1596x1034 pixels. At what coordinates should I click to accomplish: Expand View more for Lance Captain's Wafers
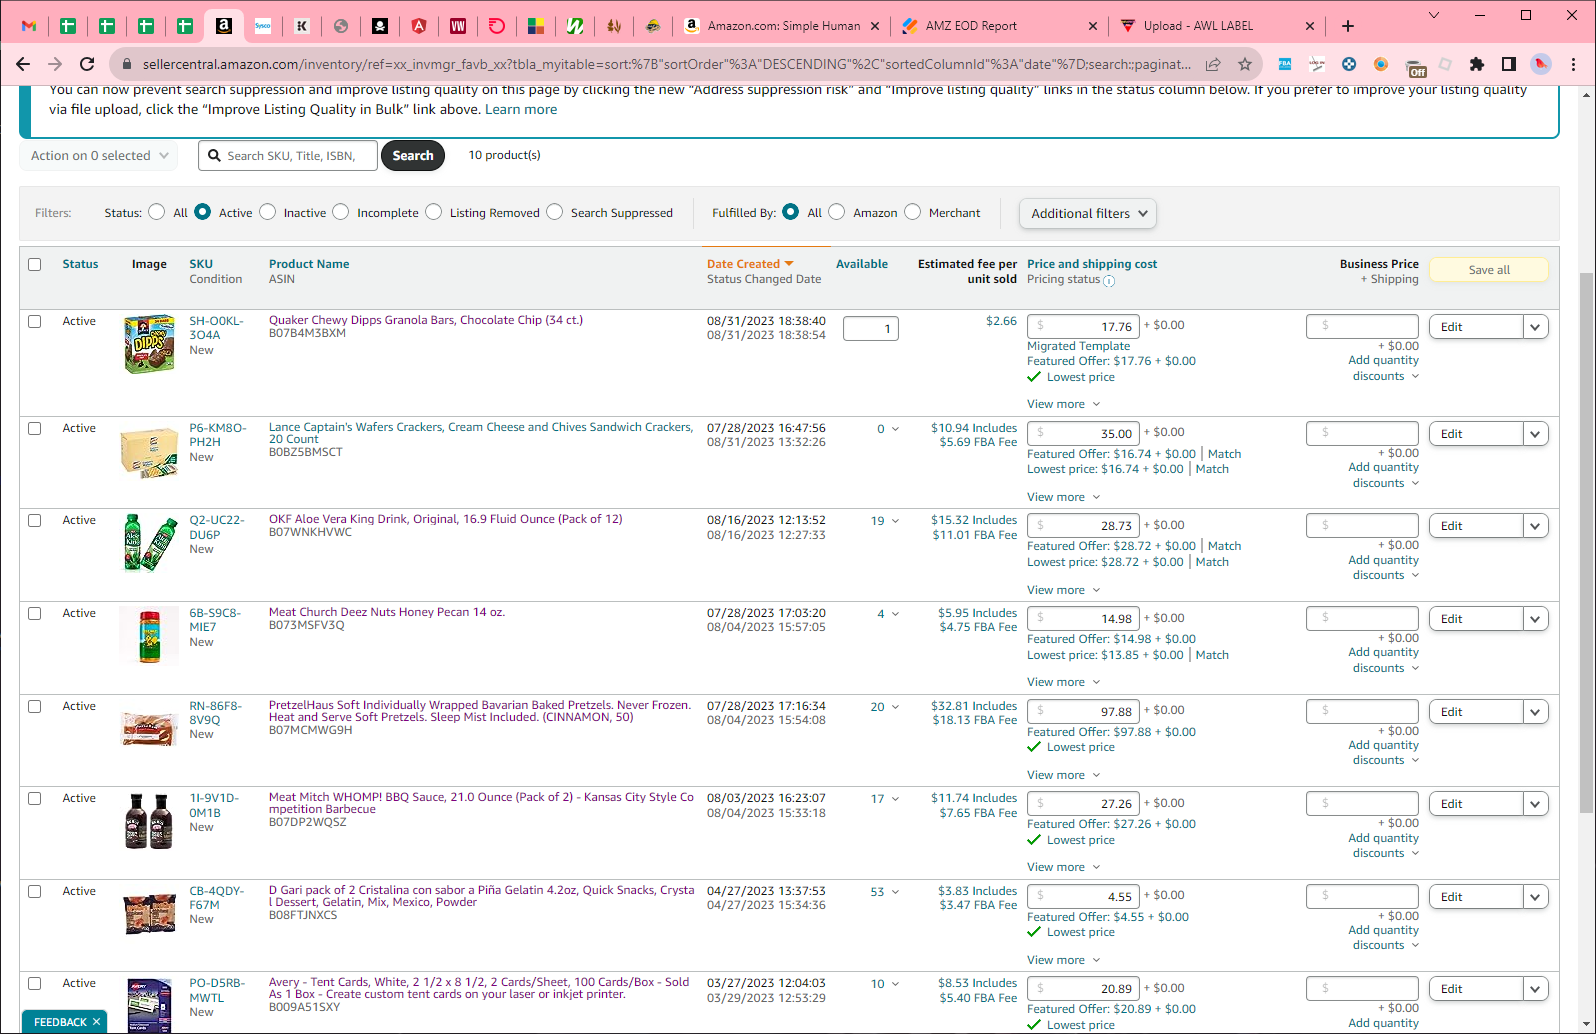tap(1063, 497)
